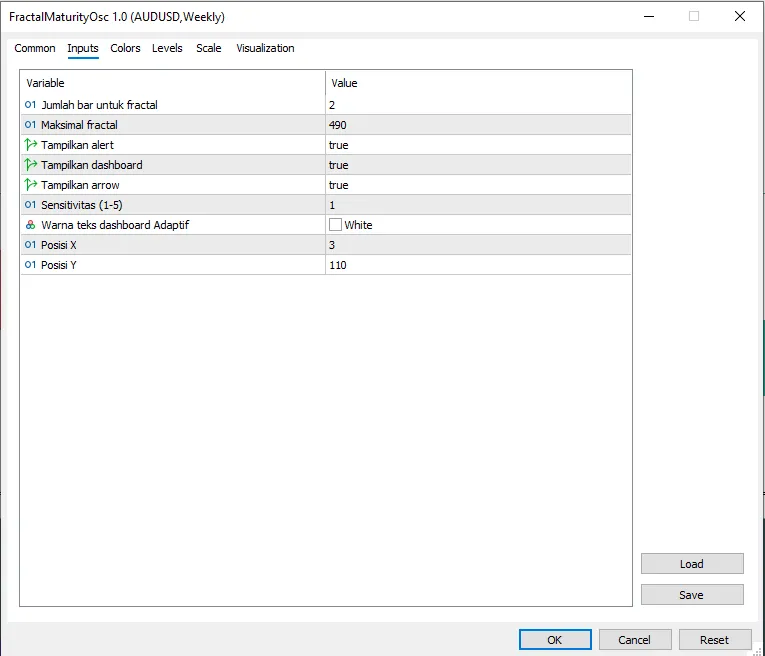Image resolution: width=765 pixels, height=656 pixels.
Task: Click integer icon beside Sensitivitas (1-5)
Action: [x=31, y=205]
